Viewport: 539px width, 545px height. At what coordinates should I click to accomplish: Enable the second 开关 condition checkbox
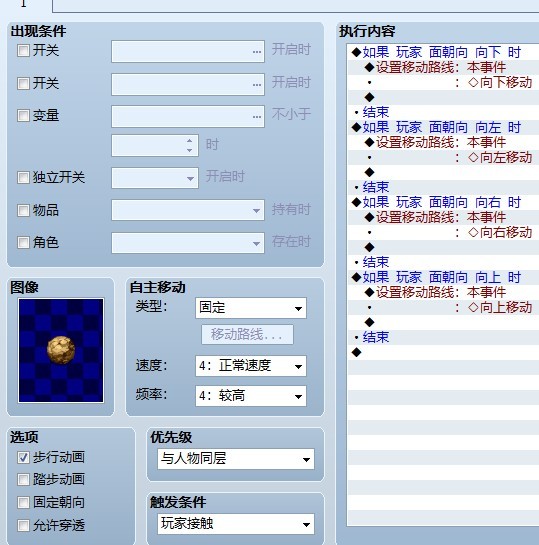pyautogui.click(x=23, y=83)
